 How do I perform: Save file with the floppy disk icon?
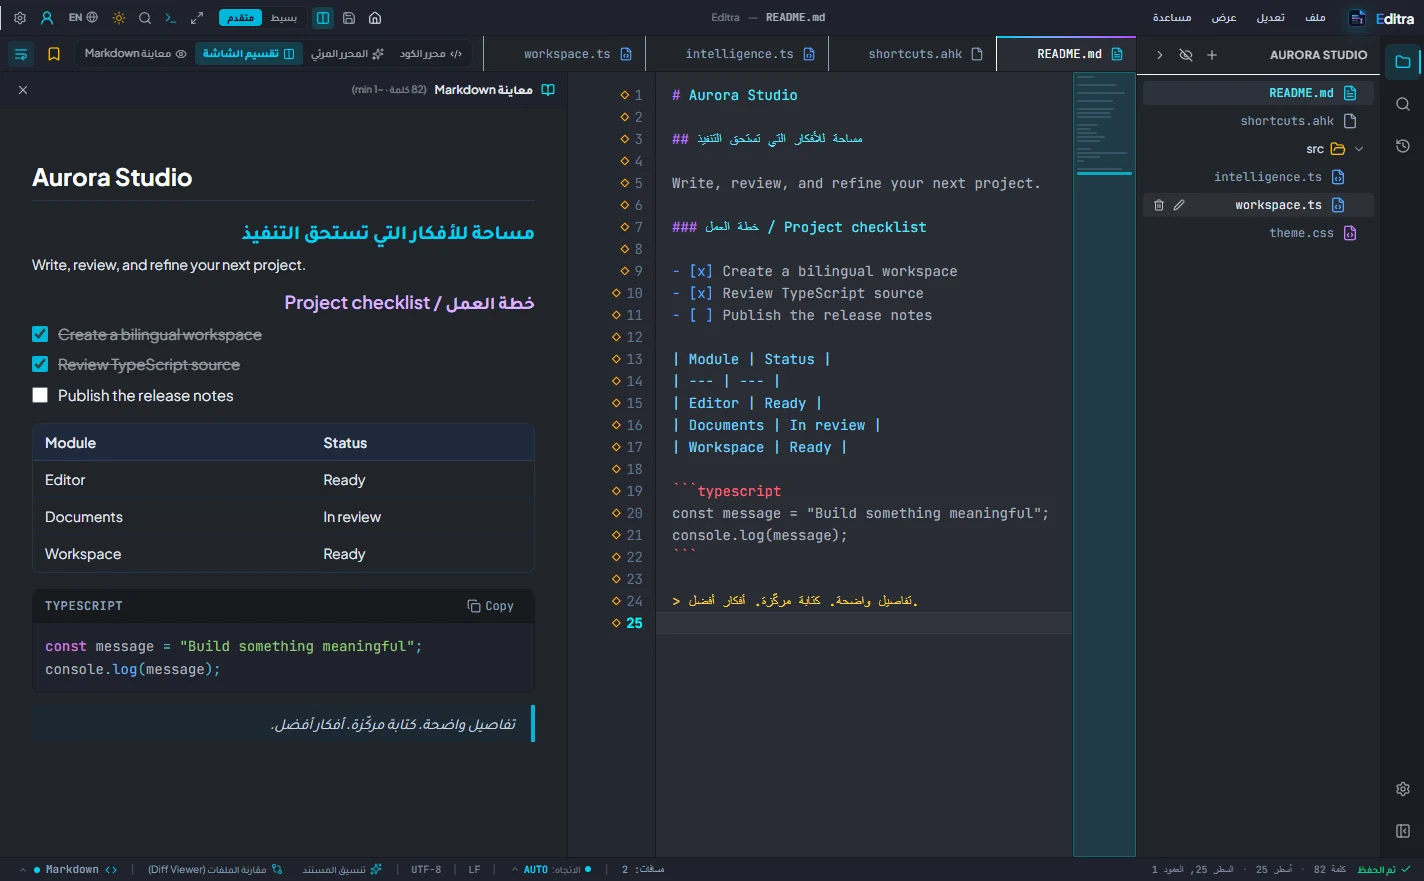(x=349, y=18)
